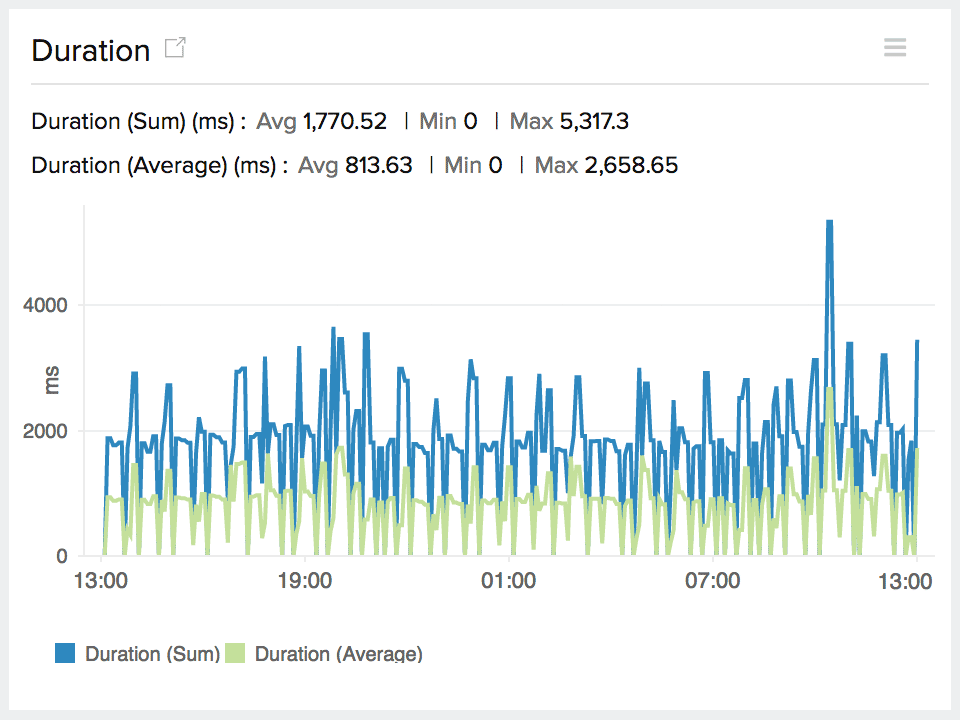
Task: Select the Duration (Average) legend label
Action: click(340, 653)
